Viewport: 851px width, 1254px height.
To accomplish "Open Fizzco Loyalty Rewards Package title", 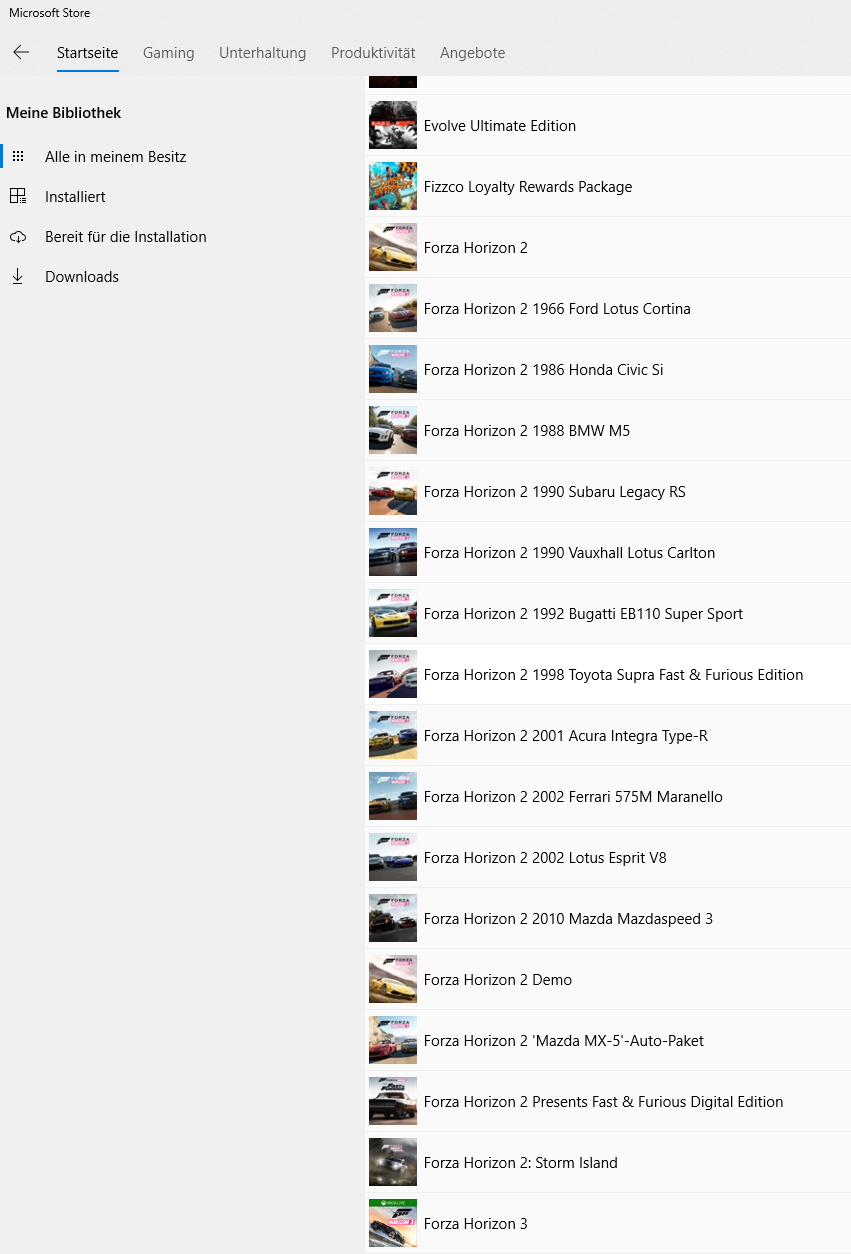I will (x=528, y=187).
